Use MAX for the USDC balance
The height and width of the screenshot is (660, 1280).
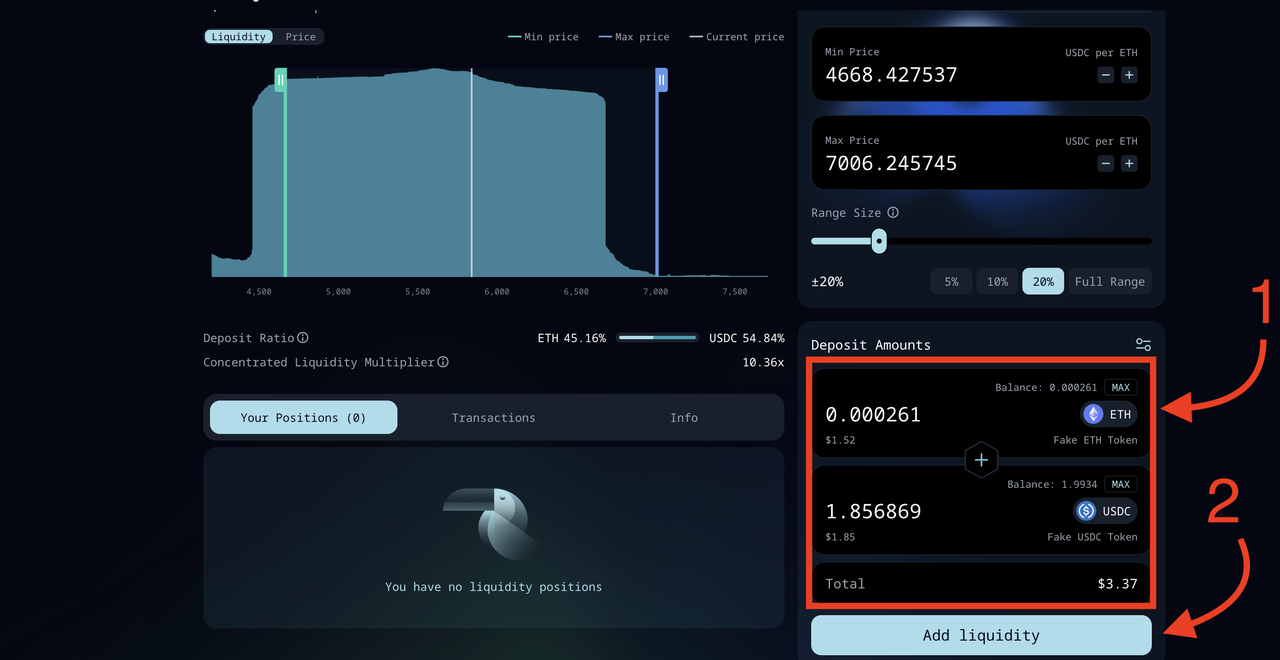click(x=1121, y=484)
